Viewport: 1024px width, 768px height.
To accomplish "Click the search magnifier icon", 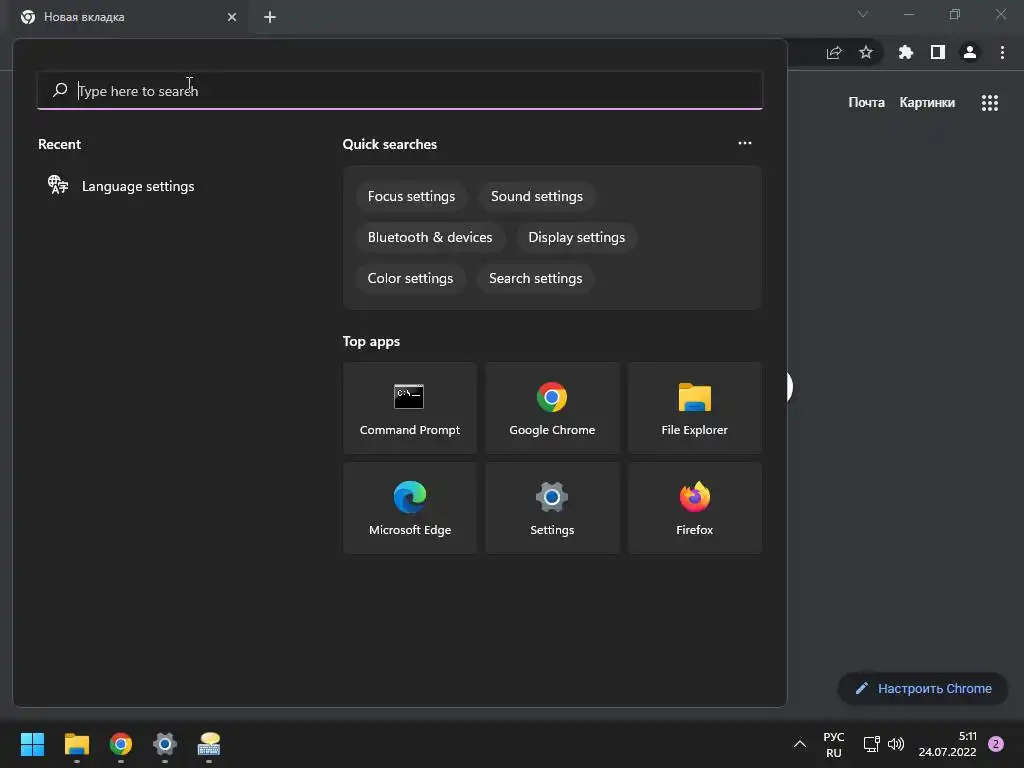I will click(60, 90).
